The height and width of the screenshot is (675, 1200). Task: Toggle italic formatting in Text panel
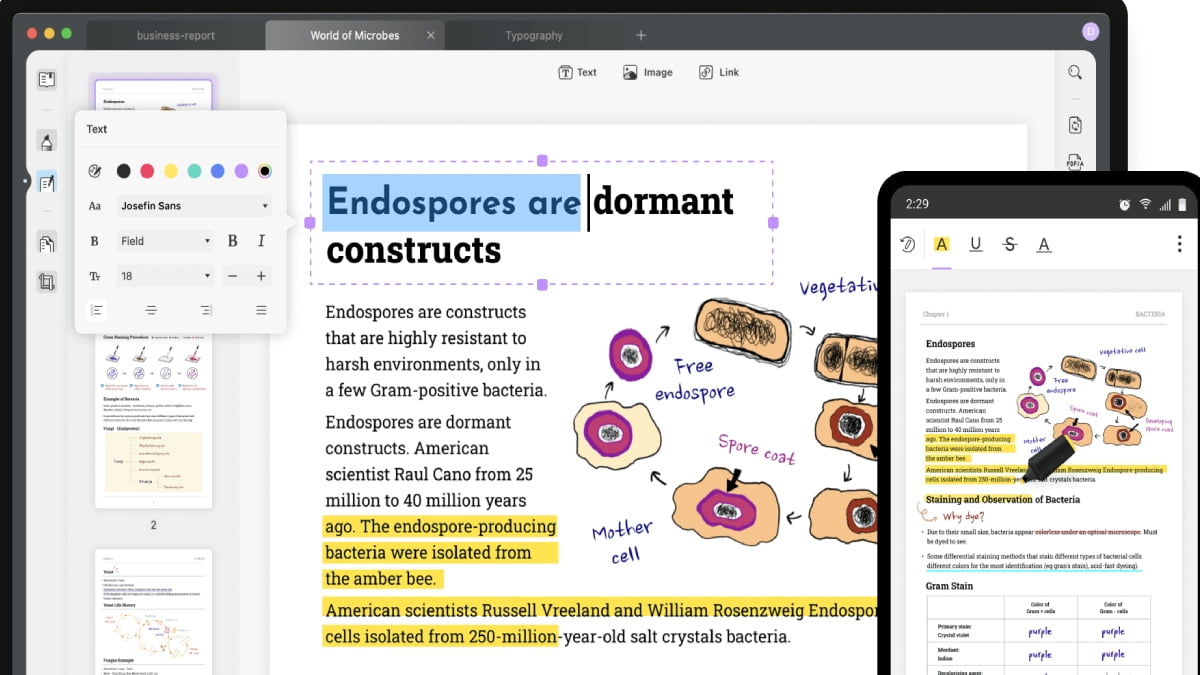261,241
